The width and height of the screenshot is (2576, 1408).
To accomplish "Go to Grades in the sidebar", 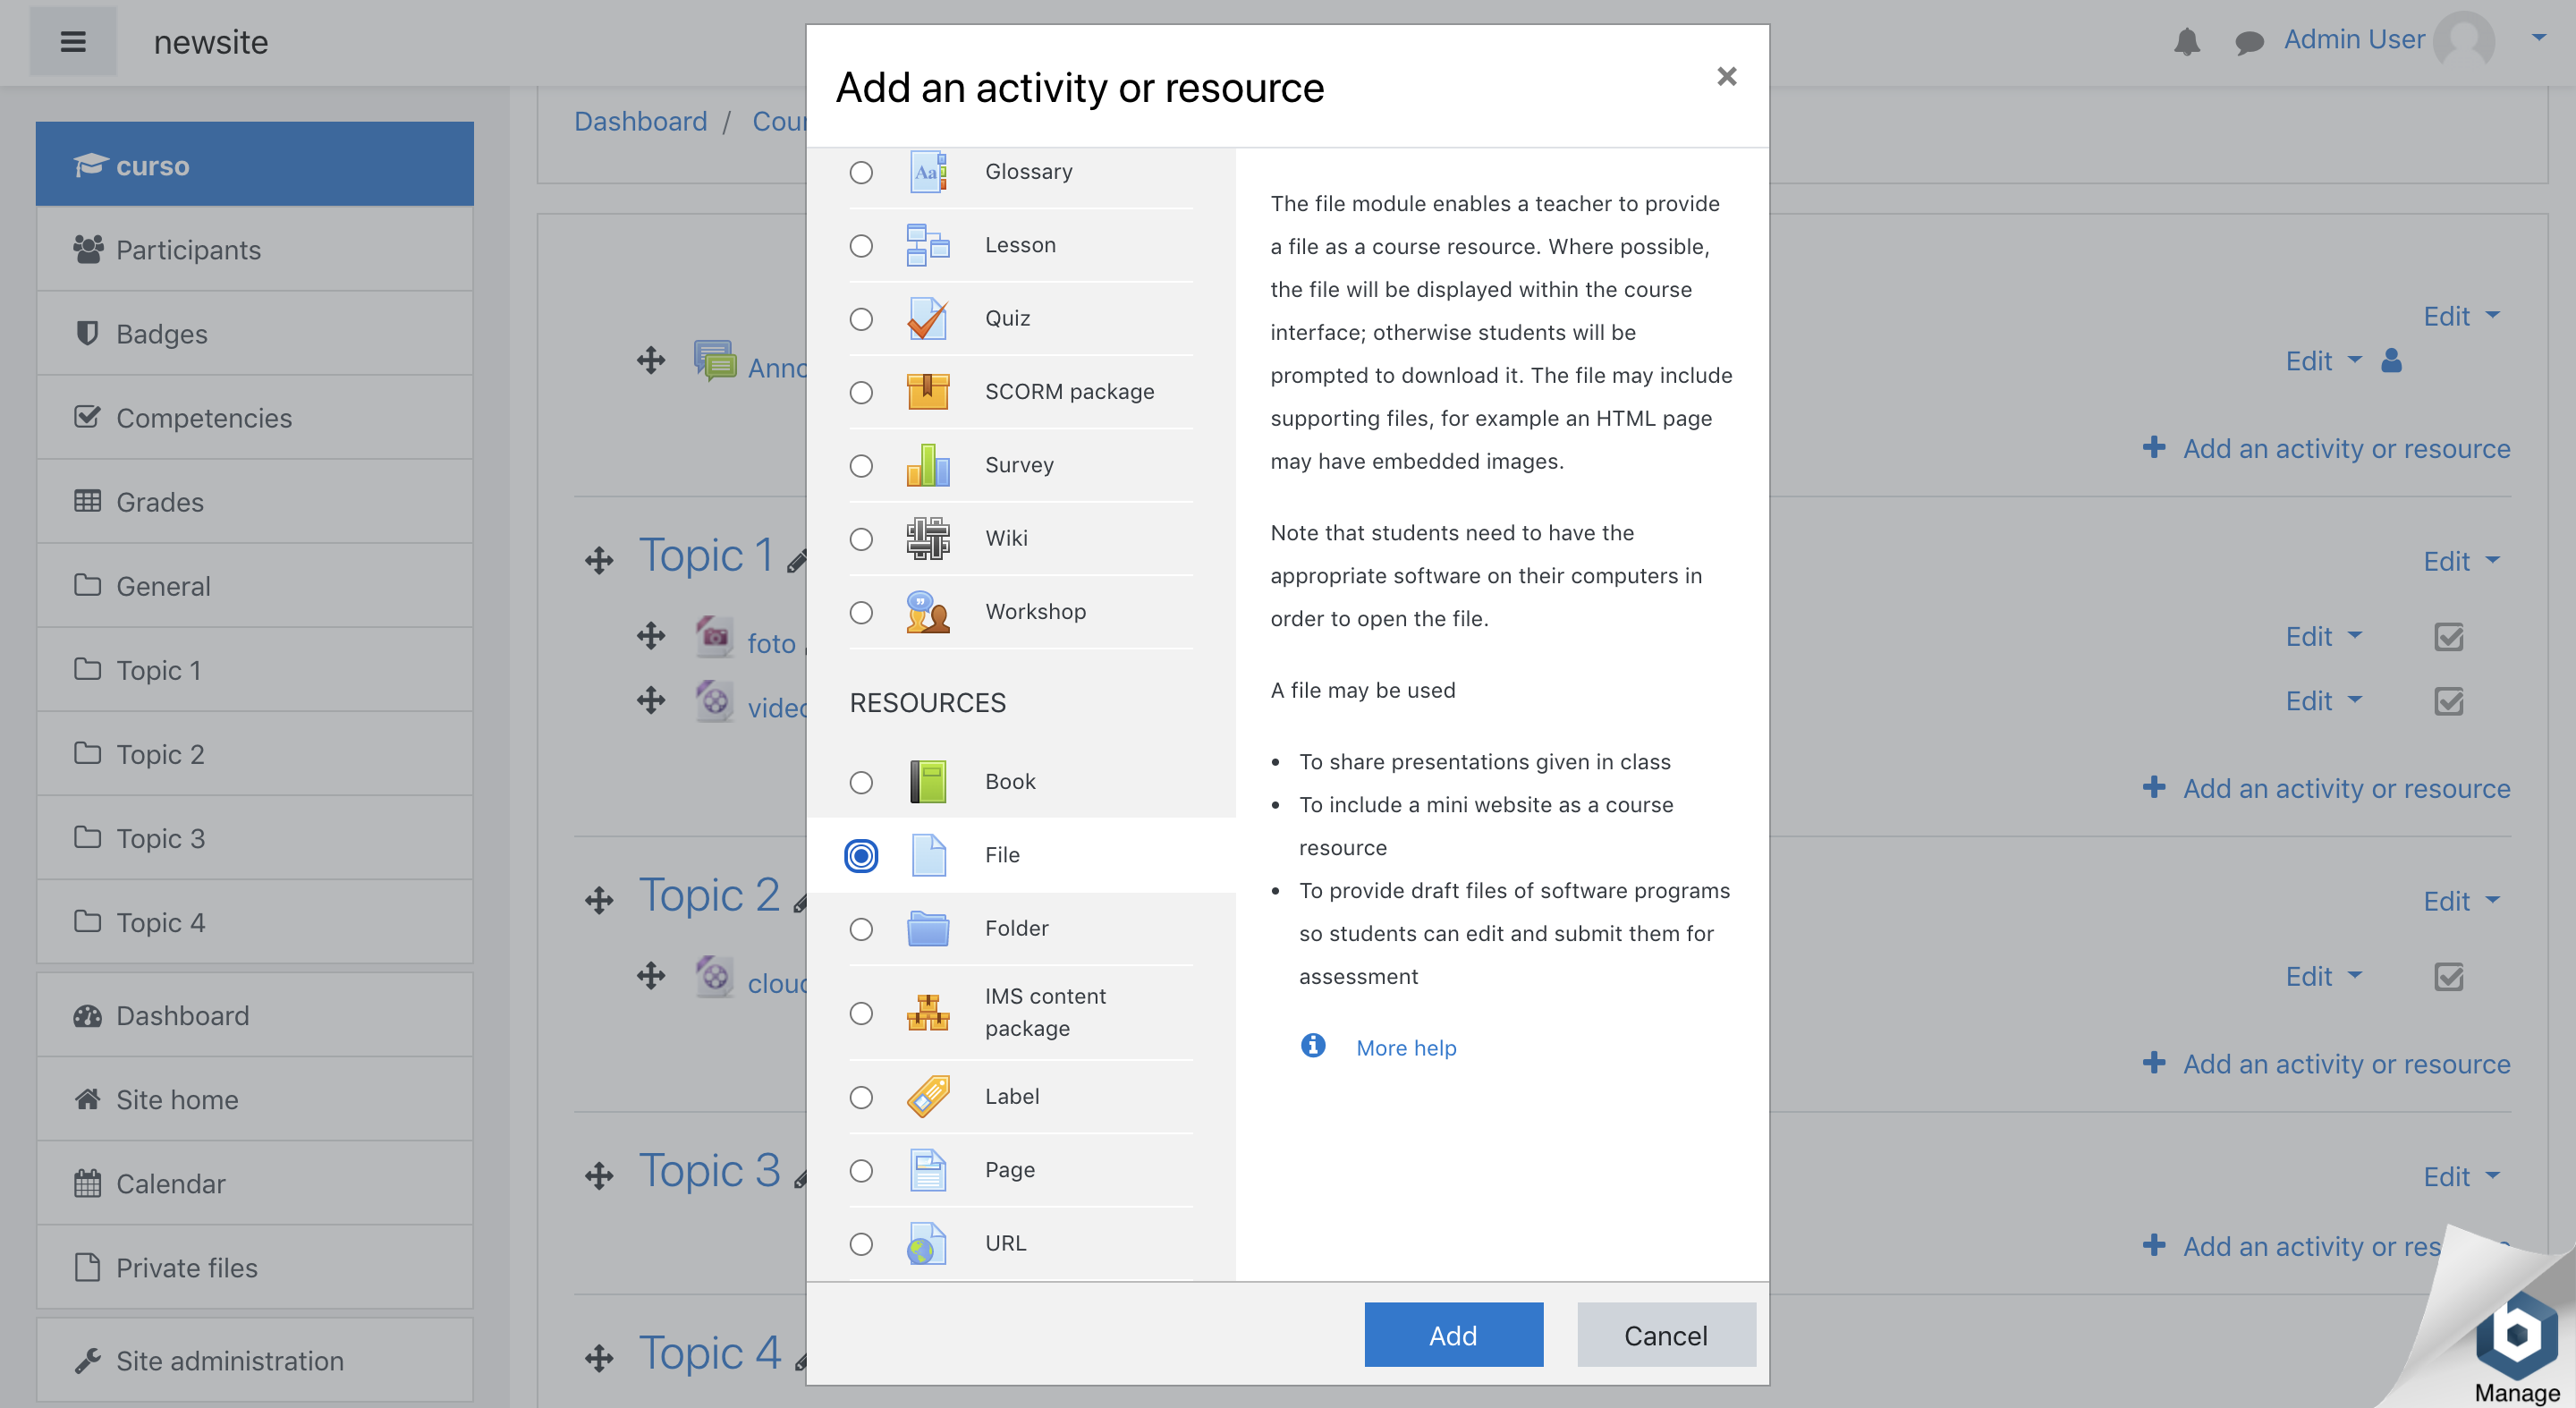I will coord(159,502).
